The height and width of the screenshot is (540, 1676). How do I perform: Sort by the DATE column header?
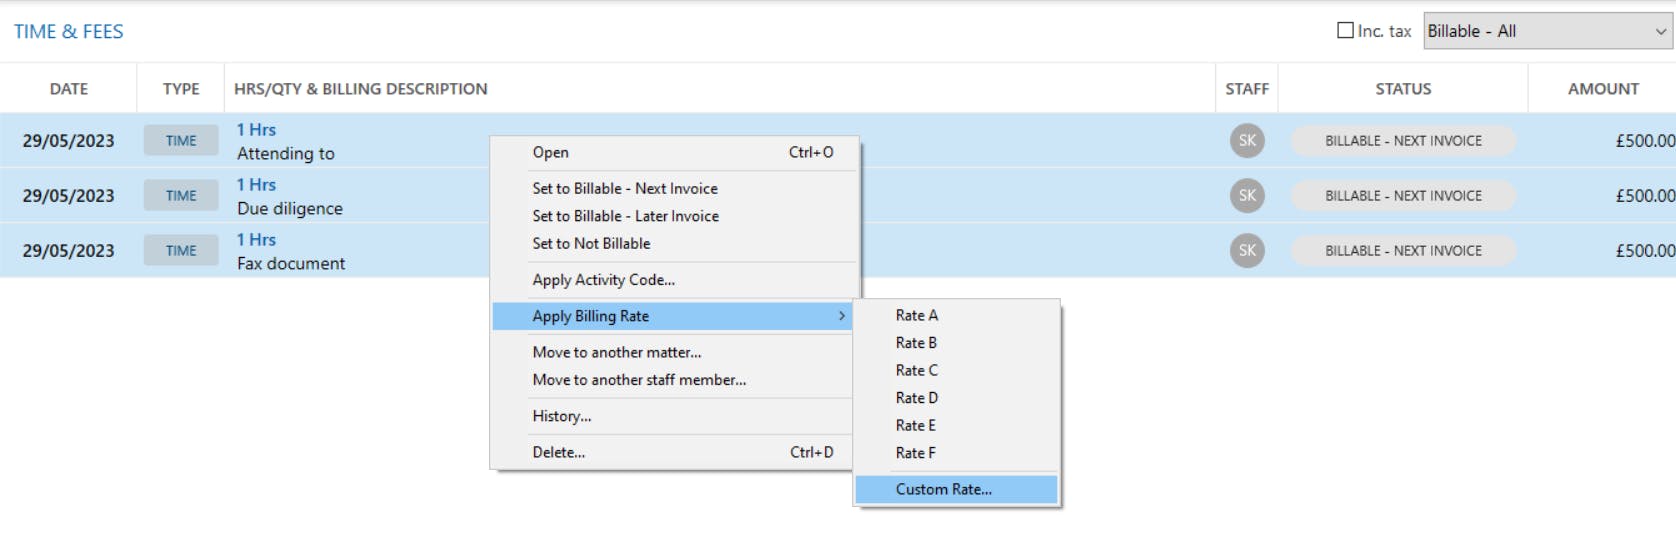(69, 89)
